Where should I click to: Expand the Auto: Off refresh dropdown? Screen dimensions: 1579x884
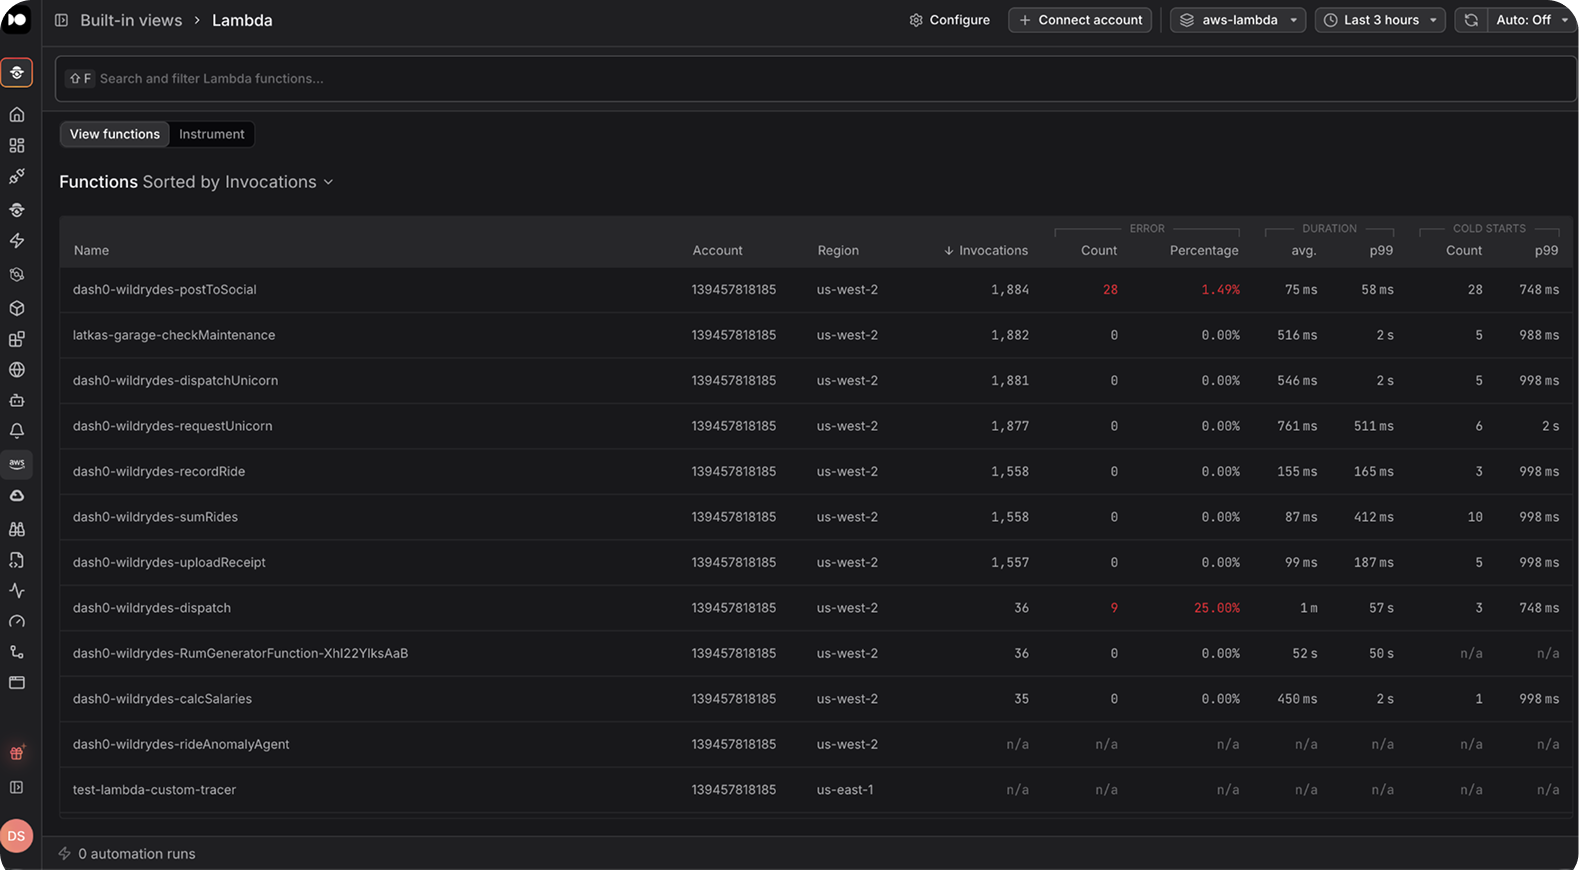(x=1531, y=20)
